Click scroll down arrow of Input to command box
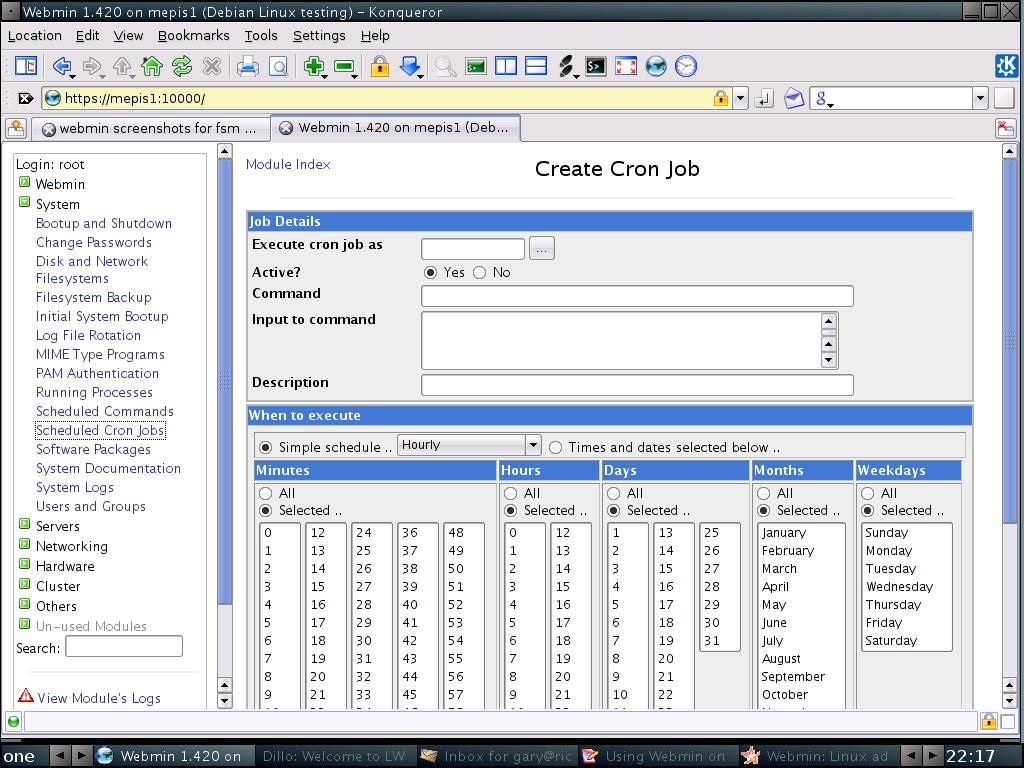The height and width of the screenshot is (768, 1024). pyautogui.click(x=829, y=360)
